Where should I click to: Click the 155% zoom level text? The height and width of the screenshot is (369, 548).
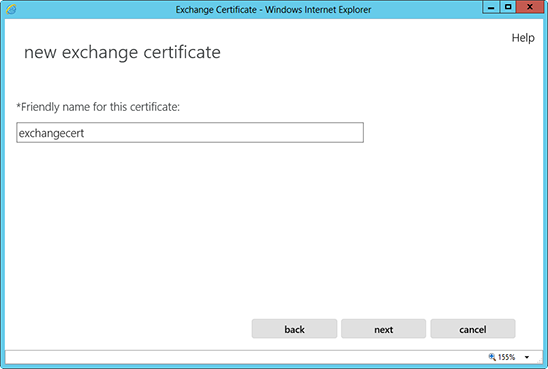coord(506,357)
